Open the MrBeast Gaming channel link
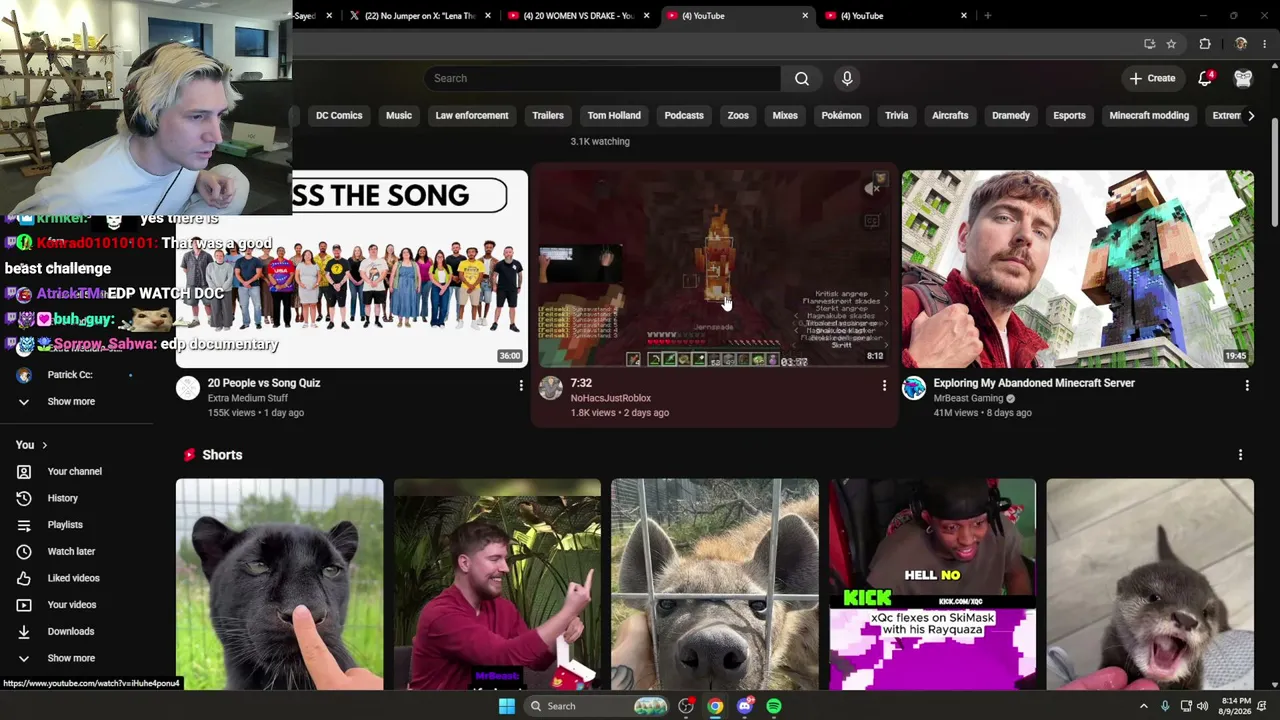Viewport: 1280px width, 720px height. (x=968, y=398)
